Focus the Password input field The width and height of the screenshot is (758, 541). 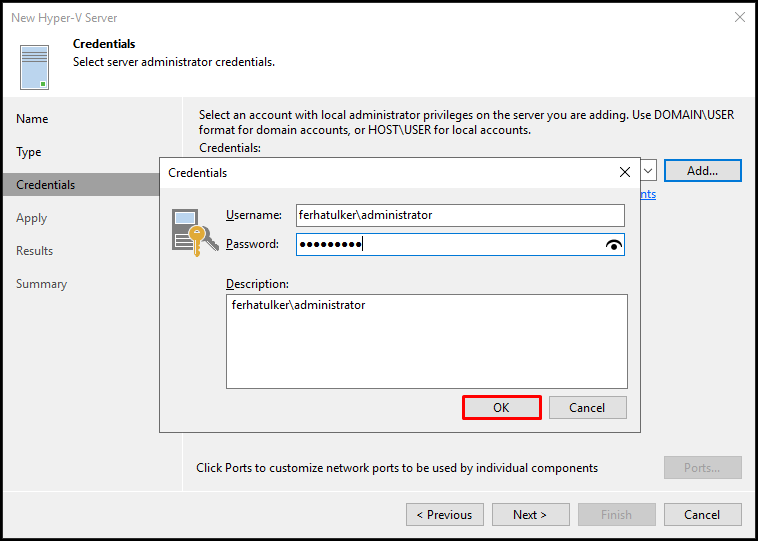pyautogui.click(x=460, y=245)
